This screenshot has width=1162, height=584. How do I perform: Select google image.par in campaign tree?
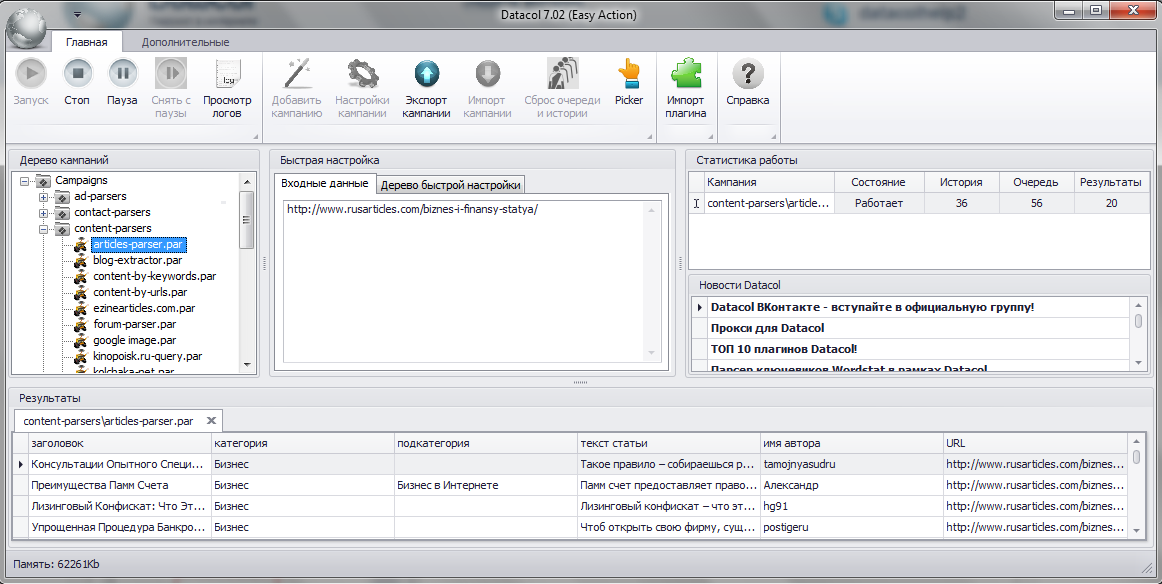pyautogui.click(x=135, y=340)
